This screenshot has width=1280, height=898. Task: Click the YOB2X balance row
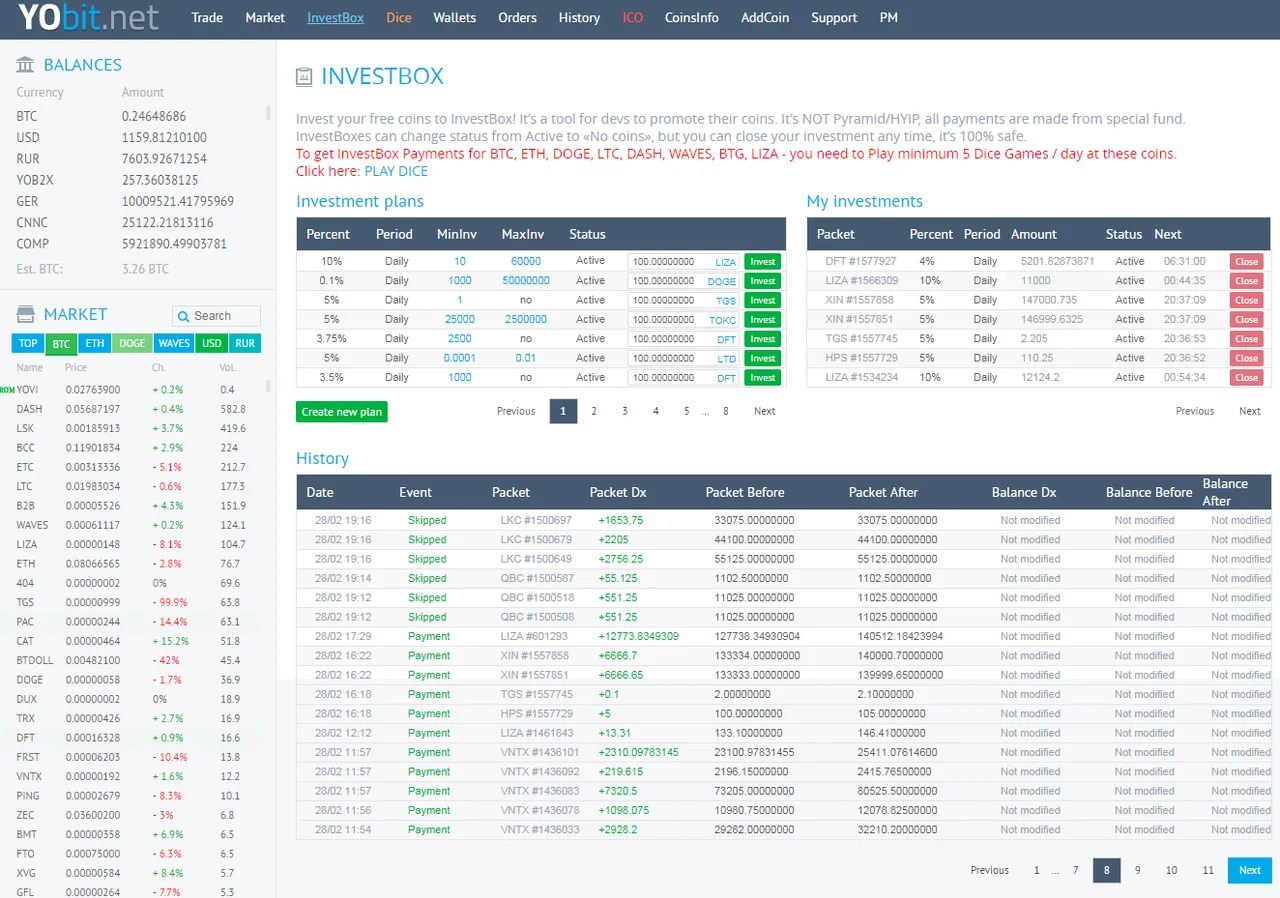[135, 180]
